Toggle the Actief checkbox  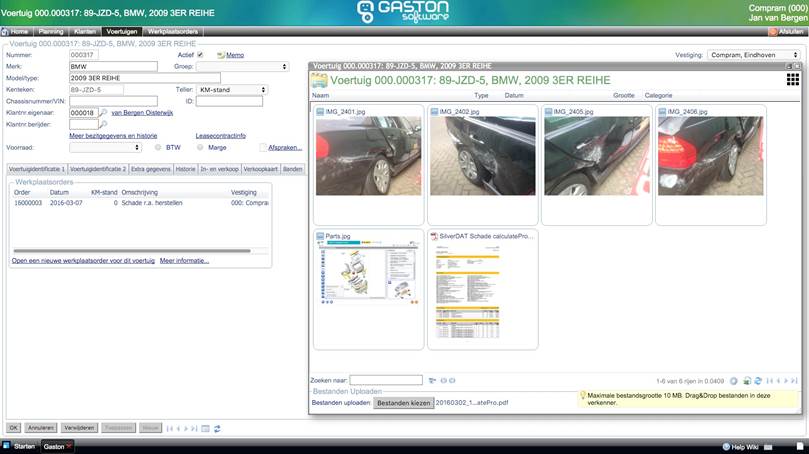tap(200, 55)
